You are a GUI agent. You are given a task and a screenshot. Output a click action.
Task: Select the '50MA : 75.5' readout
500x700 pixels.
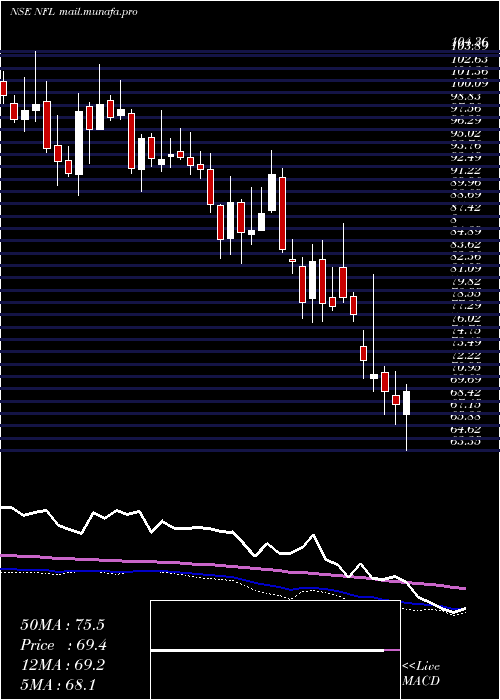[x=62, y=625]
